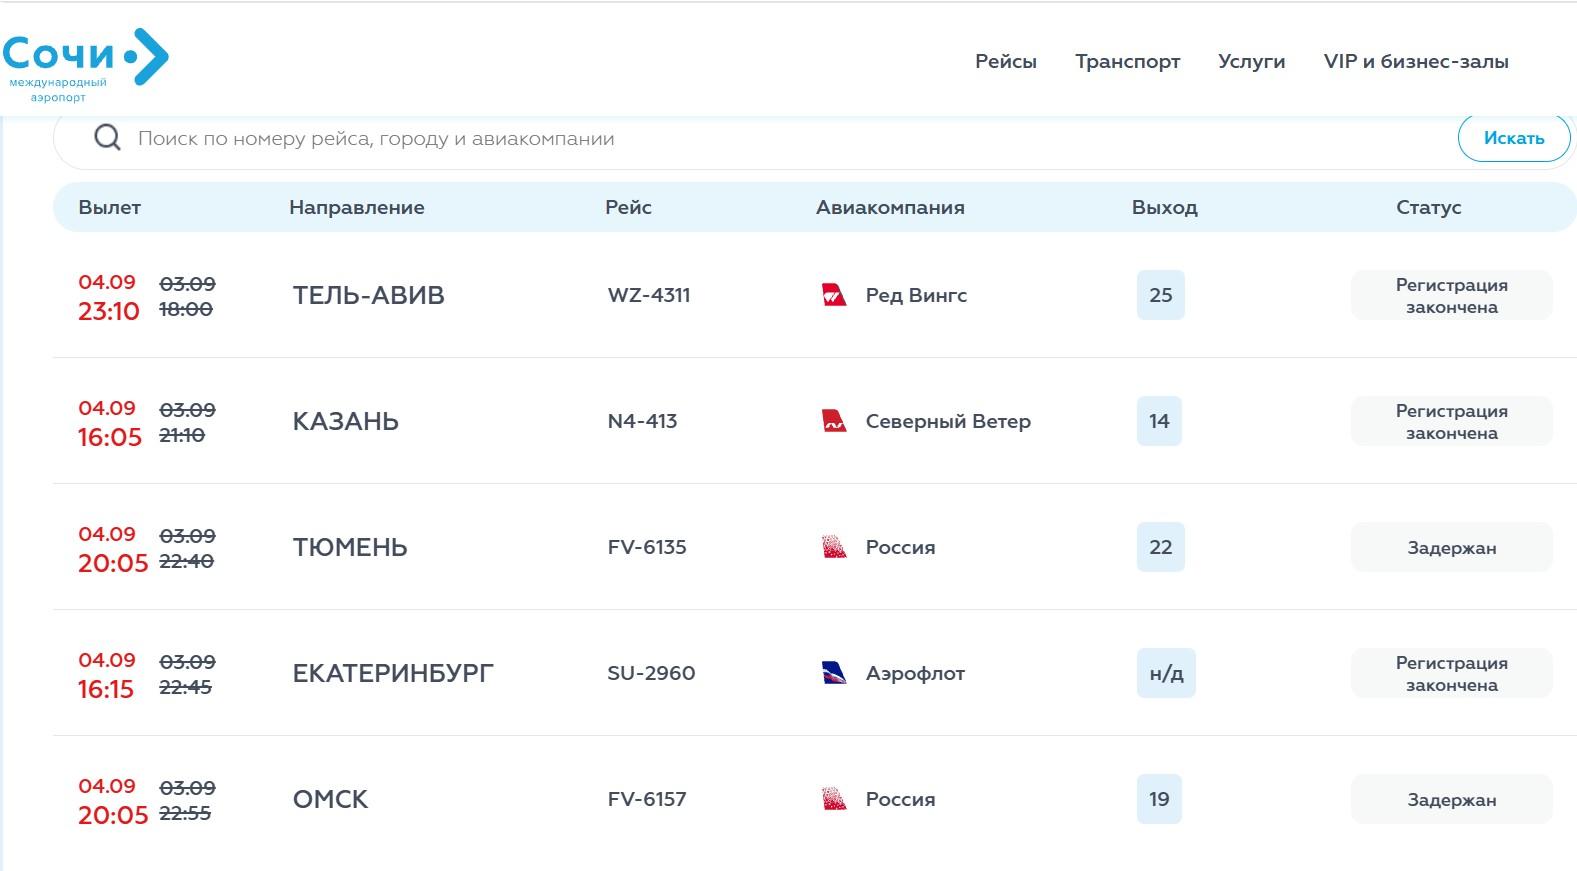Image resolution: width=1577 pixels, height=871 pixels.
Task: Open the Рейсы menu item
Action: (x=1006, y=61)
